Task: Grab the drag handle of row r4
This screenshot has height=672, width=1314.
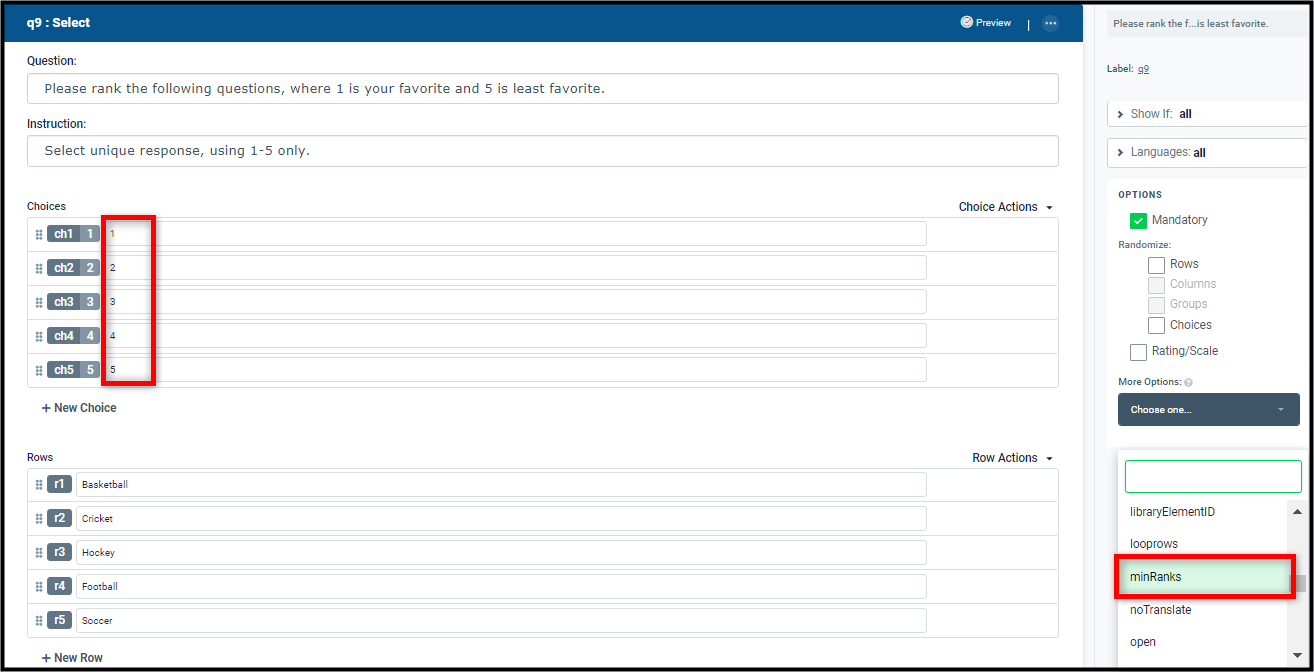Action: (40, 587)
